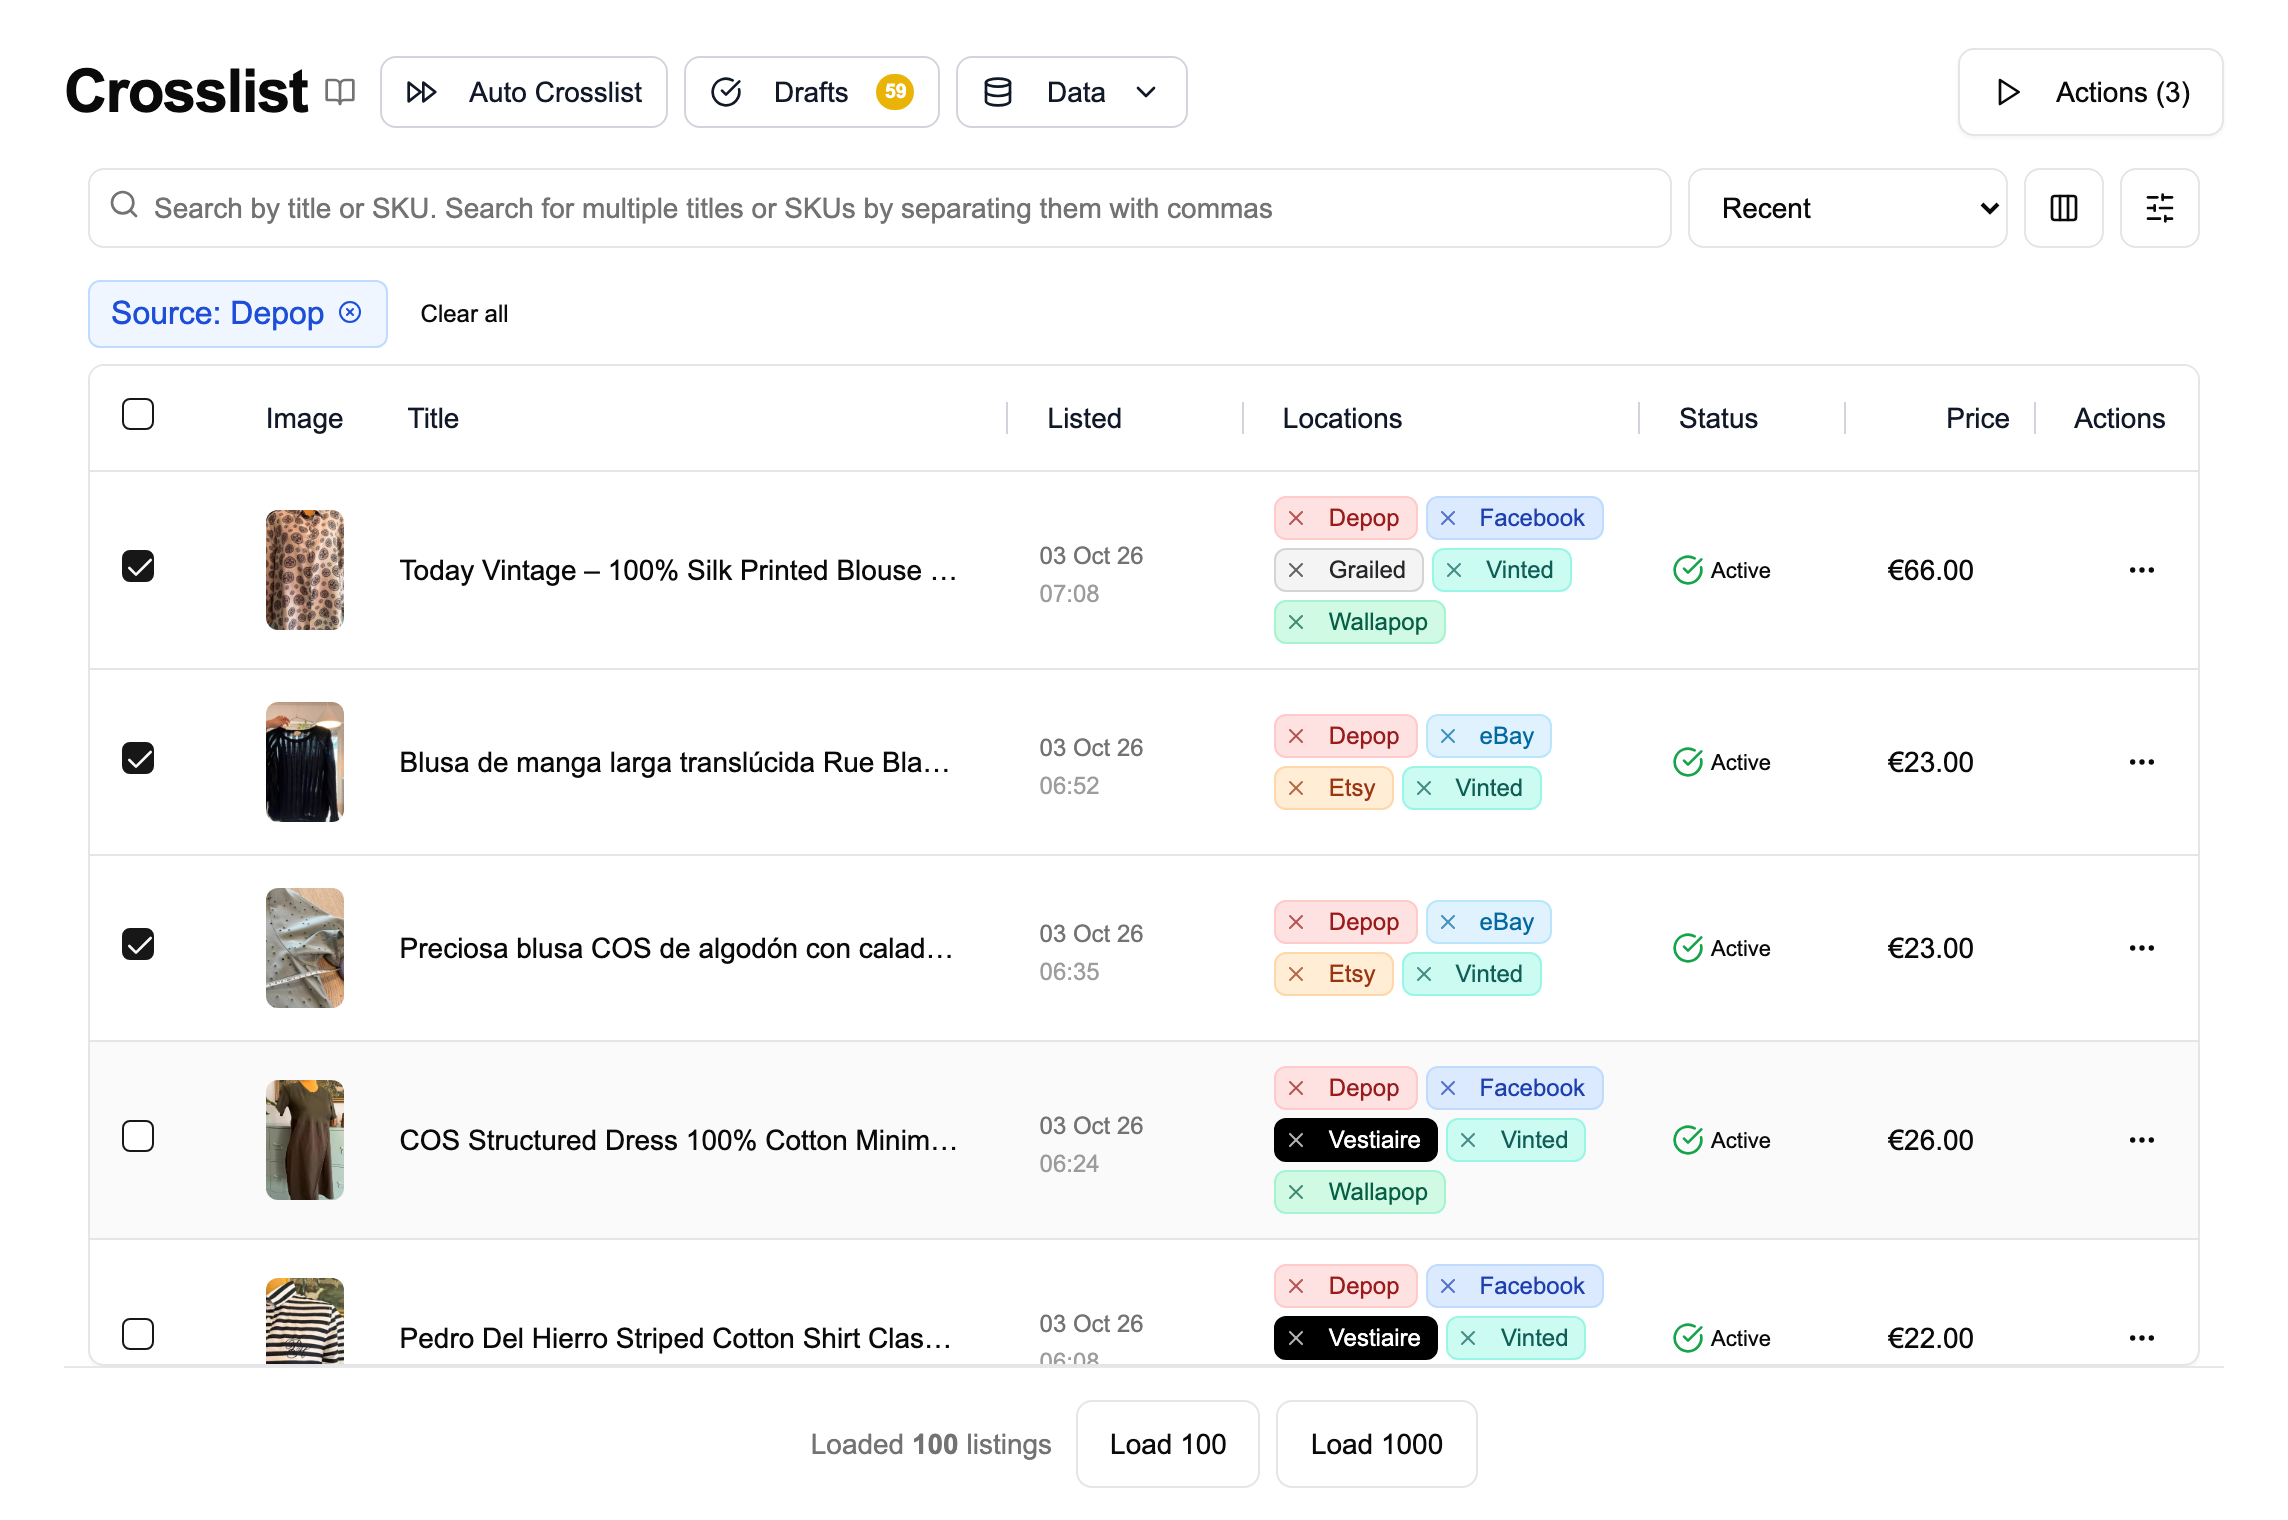Focus the title or SKU search field
2288x1520 pixels.
pos(880,208)
